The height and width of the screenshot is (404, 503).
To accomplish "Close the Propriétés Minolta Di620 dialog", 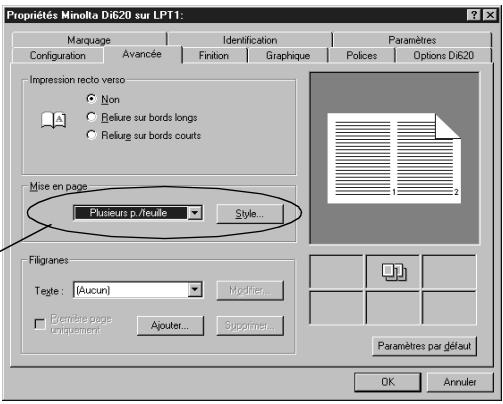I will (490, 15).
